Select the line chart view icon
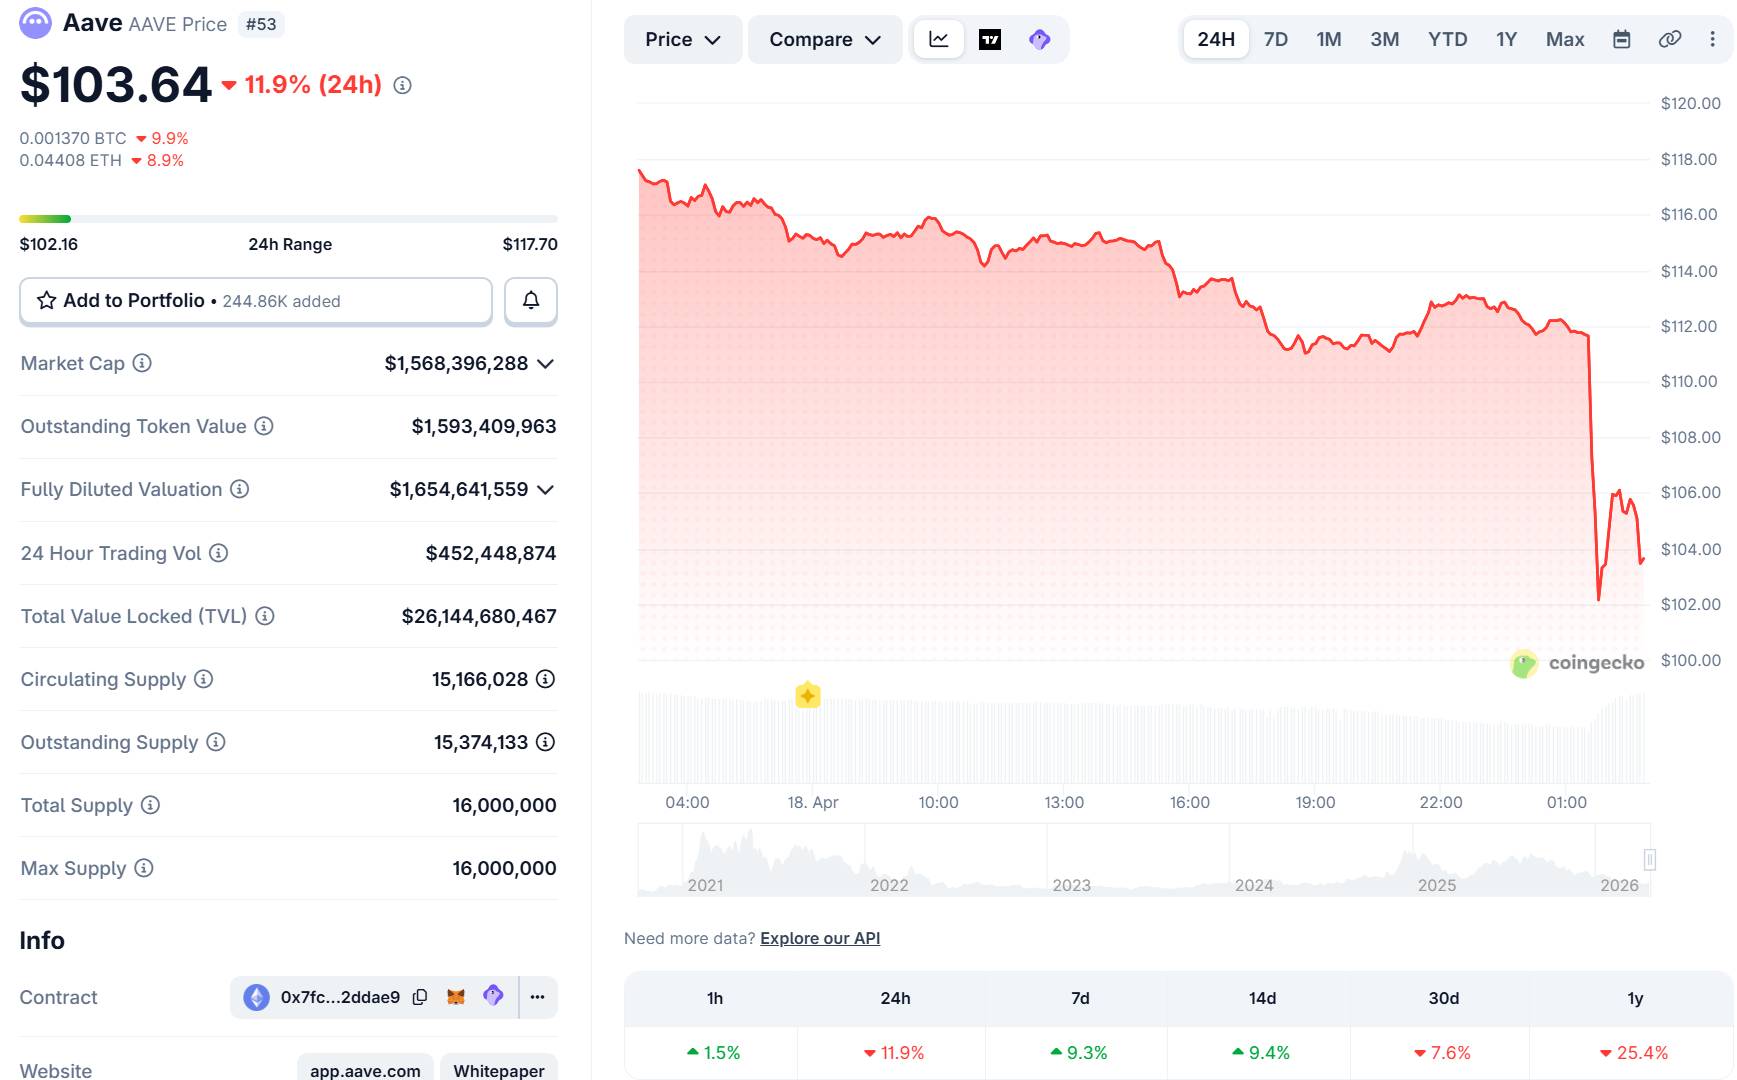 point(938,39)
